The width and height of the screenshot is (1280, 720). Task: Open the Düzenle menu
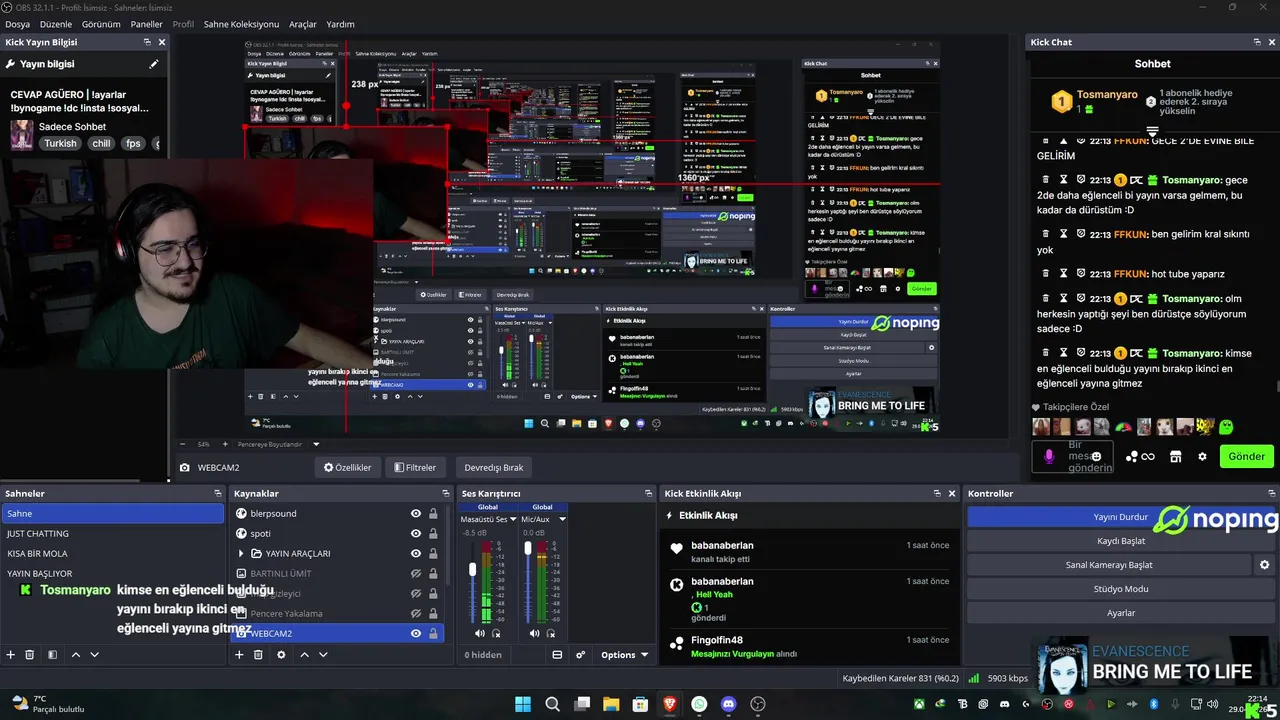pyautogui.click(x=56, y=24)
